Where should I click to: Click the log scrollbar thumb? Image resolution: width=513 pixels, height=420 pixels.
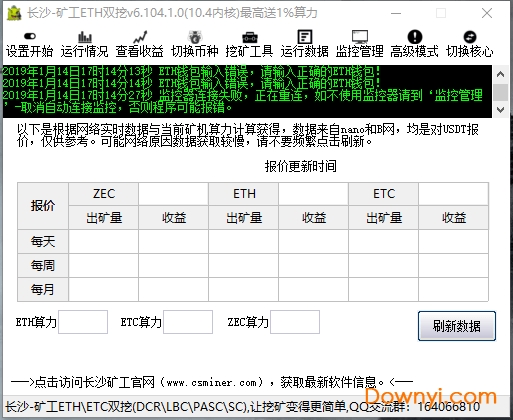tap(500, 92)
